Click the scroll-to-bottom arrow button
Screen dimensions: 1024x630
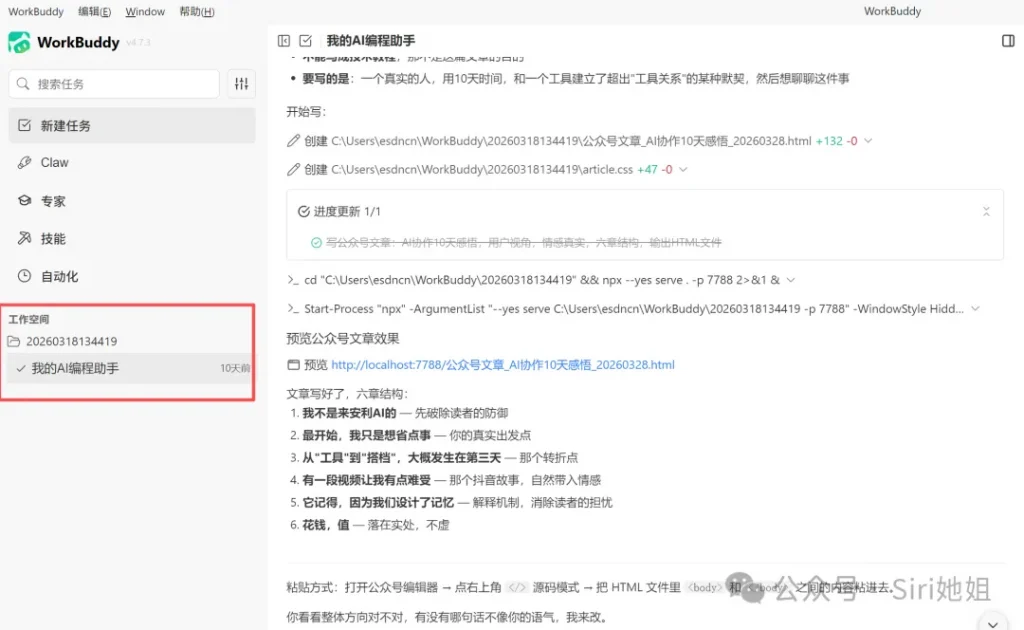tap(991, 620)
